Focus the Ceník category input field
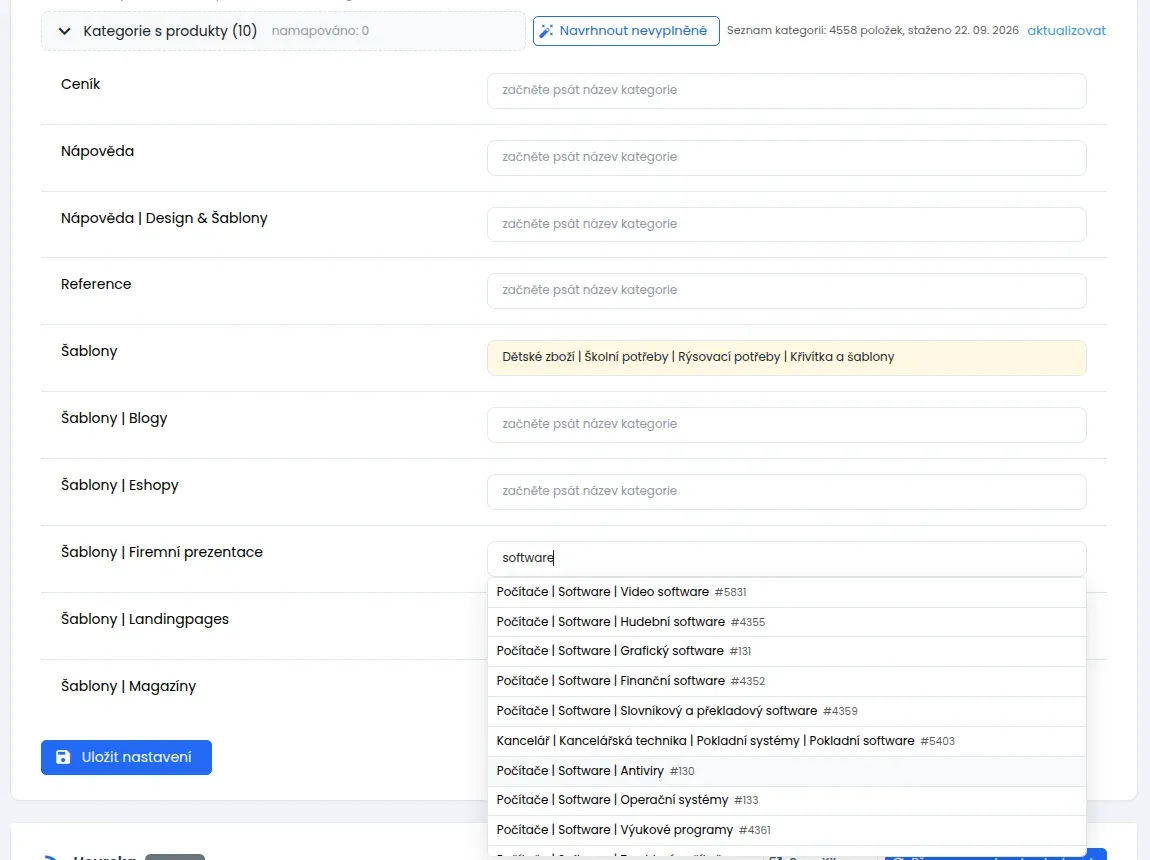 786,90
